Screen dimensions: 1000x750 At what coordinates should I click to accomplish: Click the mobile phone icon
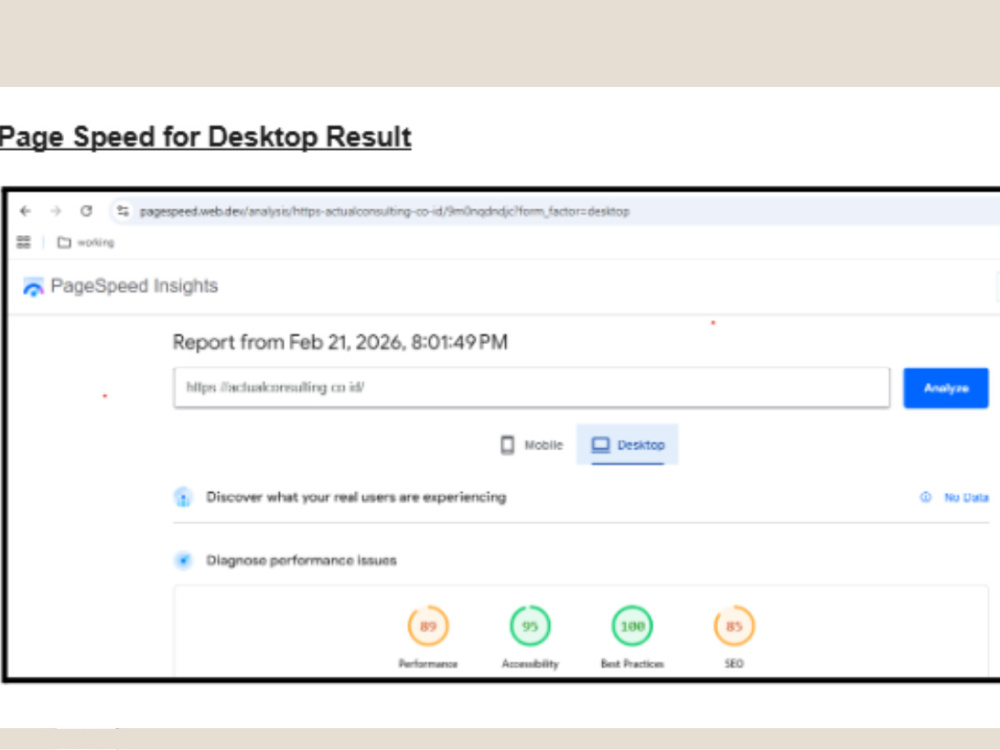507,445
